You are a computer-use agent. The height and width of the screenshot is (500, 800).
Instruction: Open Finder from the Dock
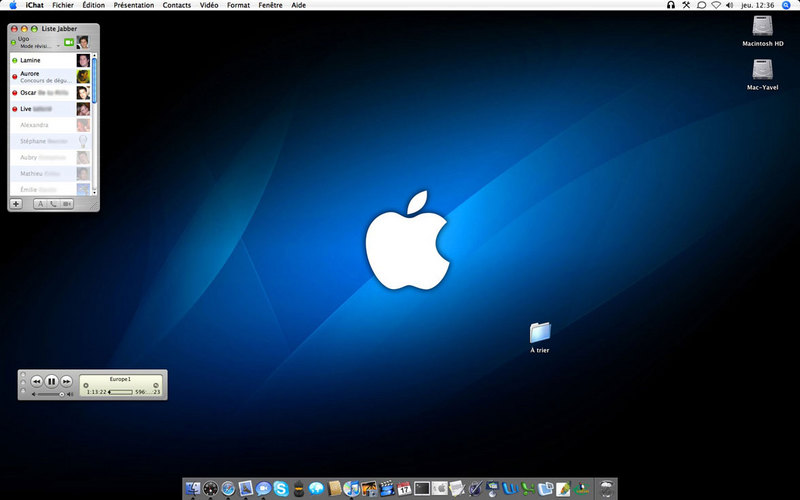193,488
